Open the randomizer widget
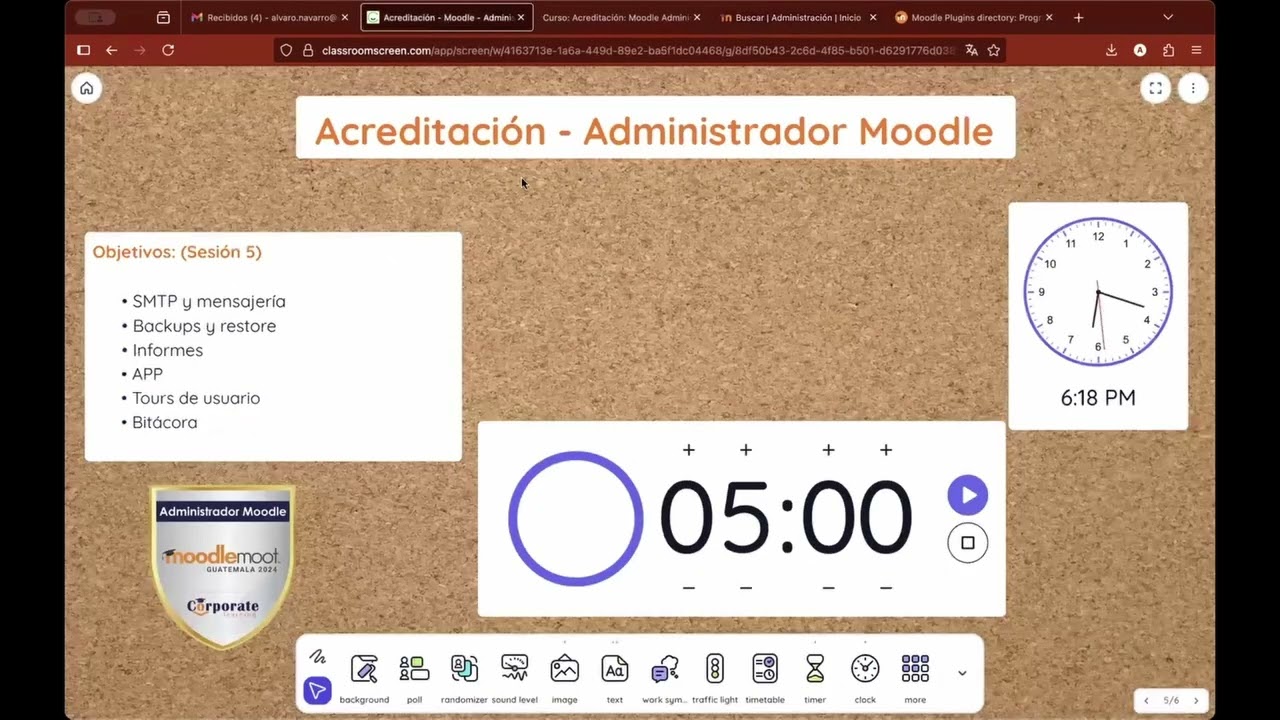 (x=464, y=678)
